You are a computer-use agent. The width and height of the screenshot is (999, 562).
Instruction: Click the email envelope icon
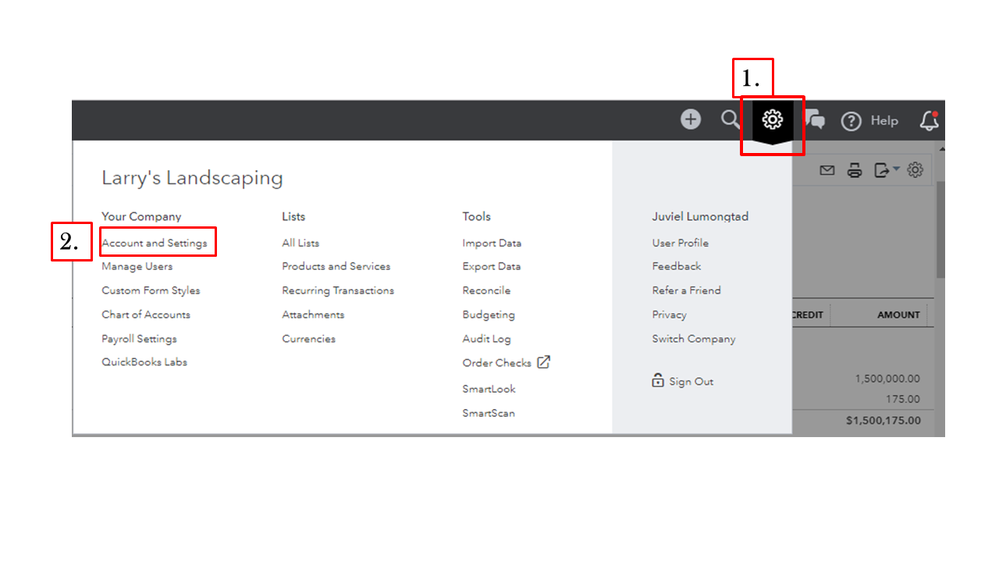[827, 170]
